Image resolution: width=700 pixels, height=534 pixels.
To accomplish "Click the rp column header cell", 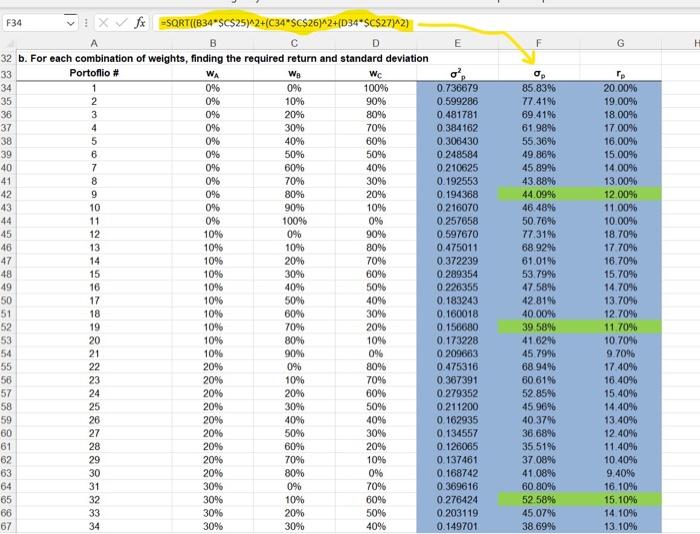I will pyautogui.click(x=621, y=73).
